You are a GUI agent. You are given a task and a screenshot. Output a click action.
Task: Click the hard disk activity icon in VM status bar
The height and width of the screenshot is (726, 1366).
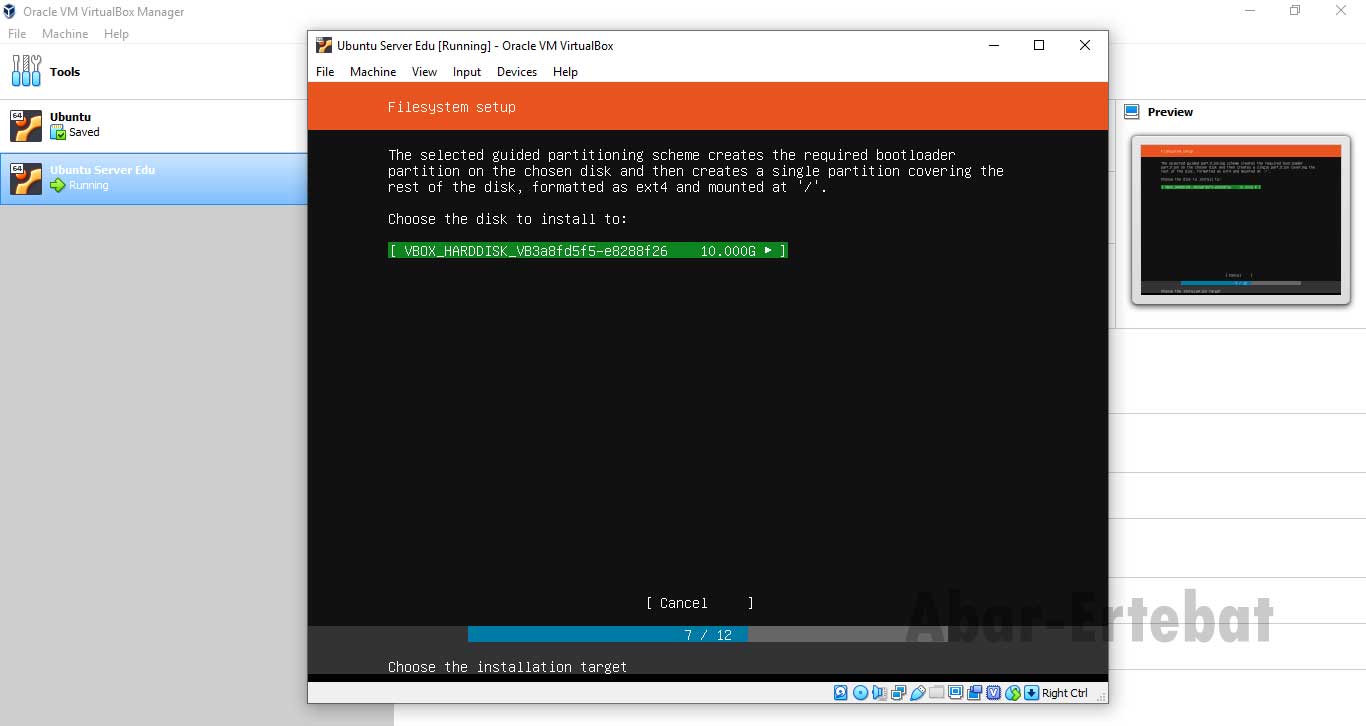pyautogui.click(x=841, y=692)
